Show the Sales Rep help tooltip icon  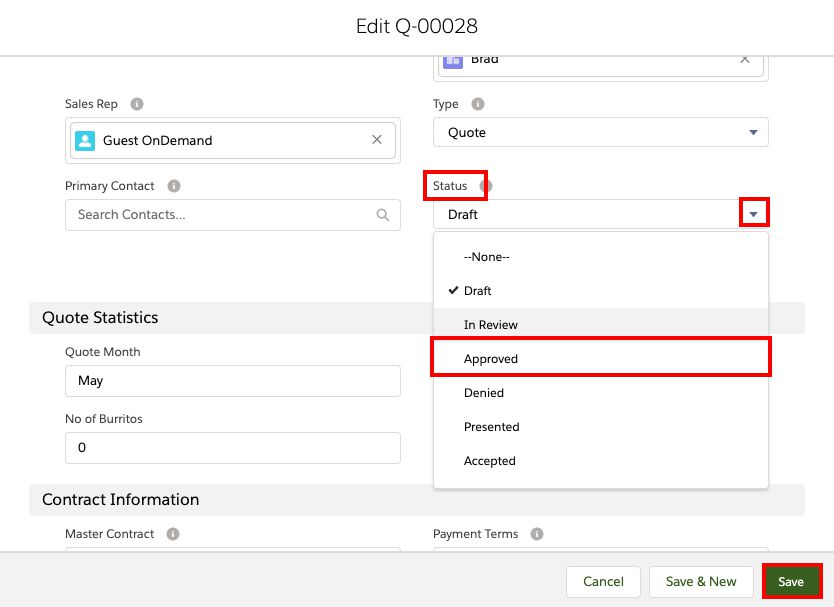[135, 104]
